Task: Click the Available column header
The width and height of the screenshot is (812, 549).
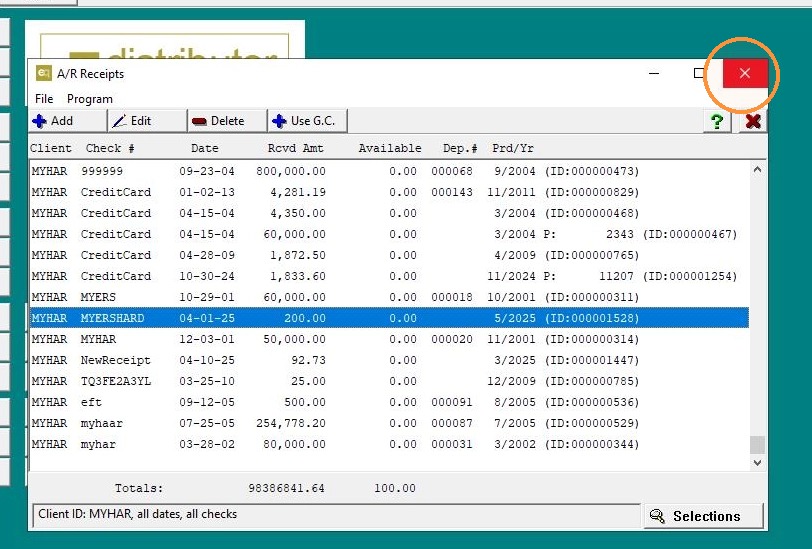Action: [390, 148]
